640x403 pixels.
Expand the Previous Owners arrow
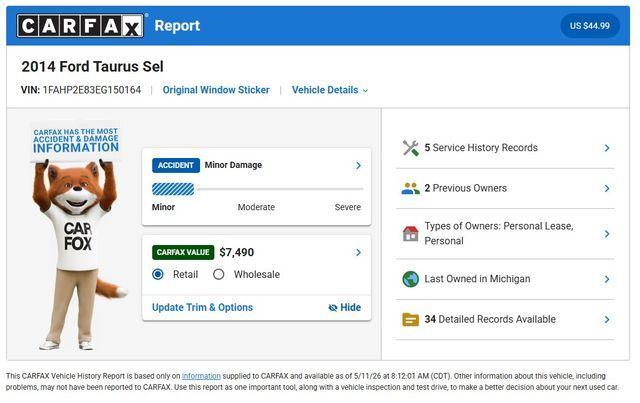(x=607, y=189)
